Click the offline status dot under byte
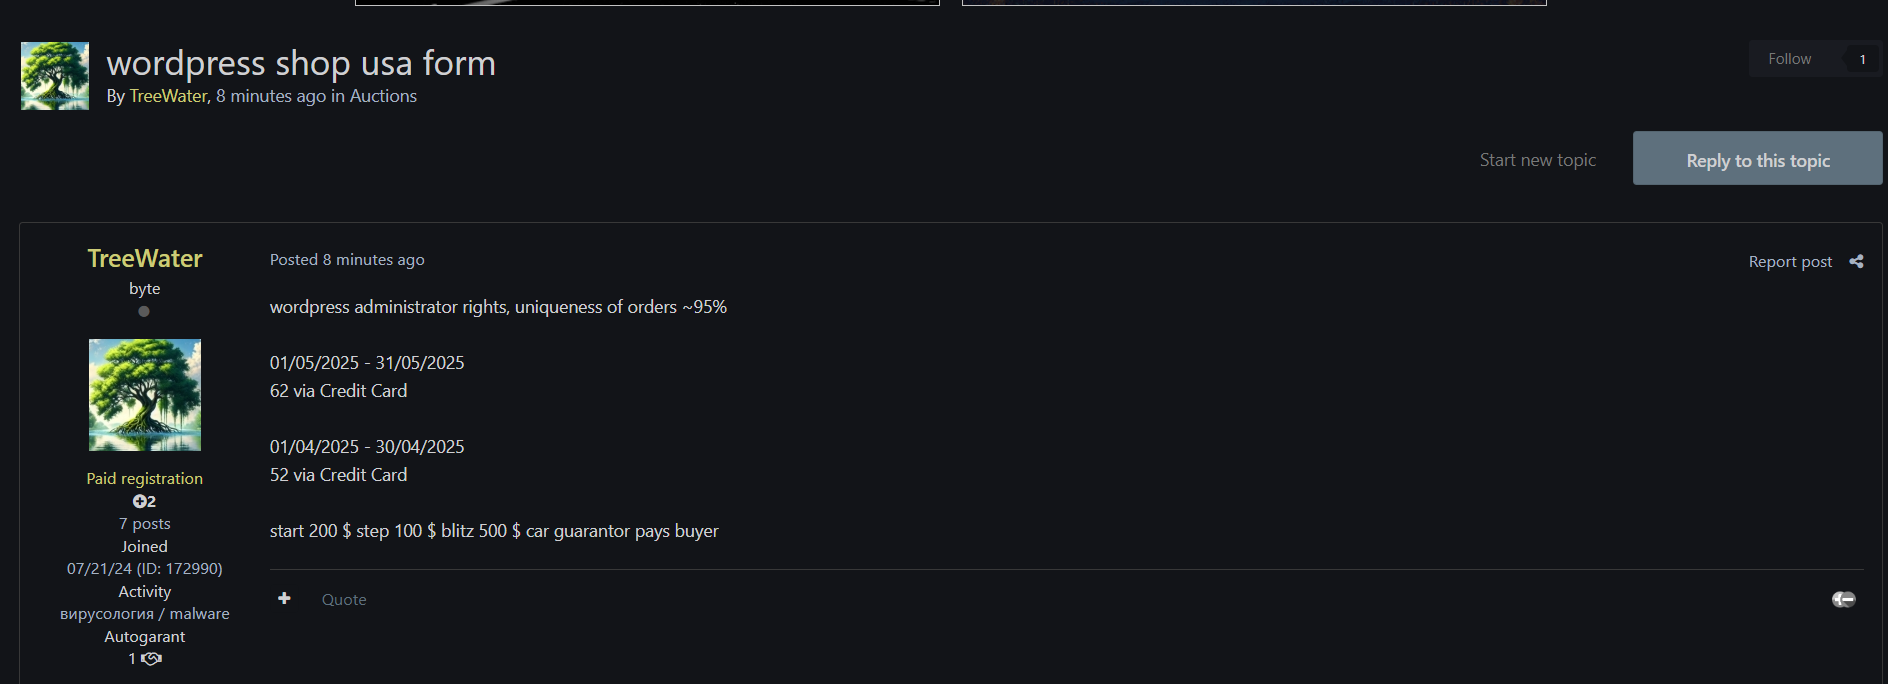Image resolution: width=1888 pixels, height=684 pixels. coord(144,312)
